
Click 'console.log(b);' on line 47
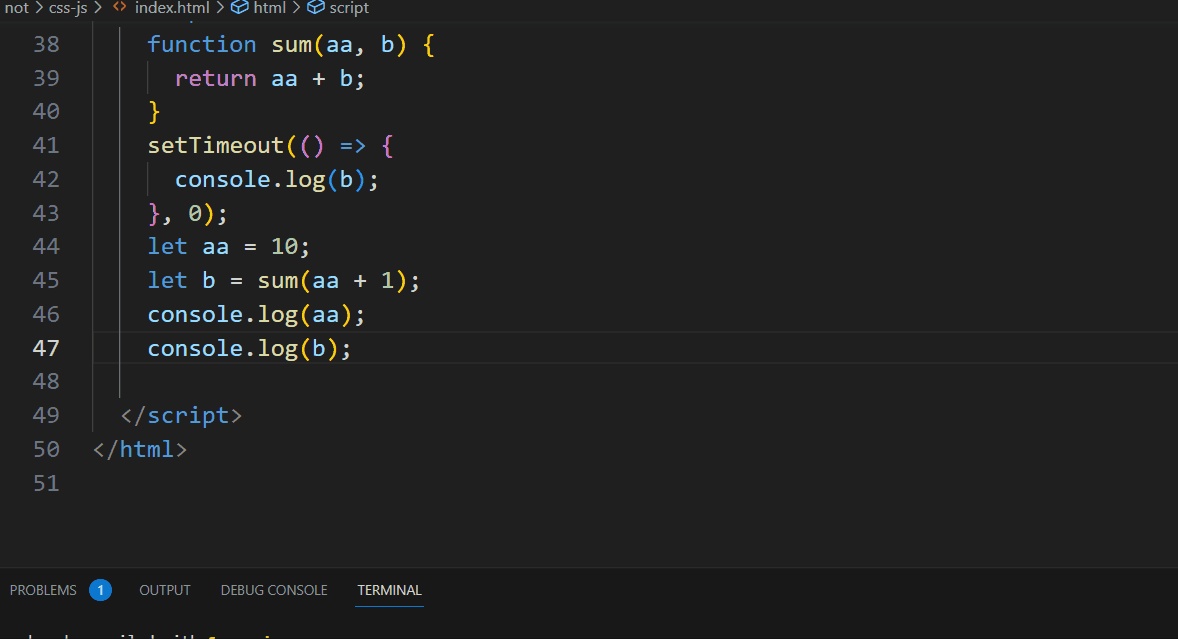[x=249, y=348]
